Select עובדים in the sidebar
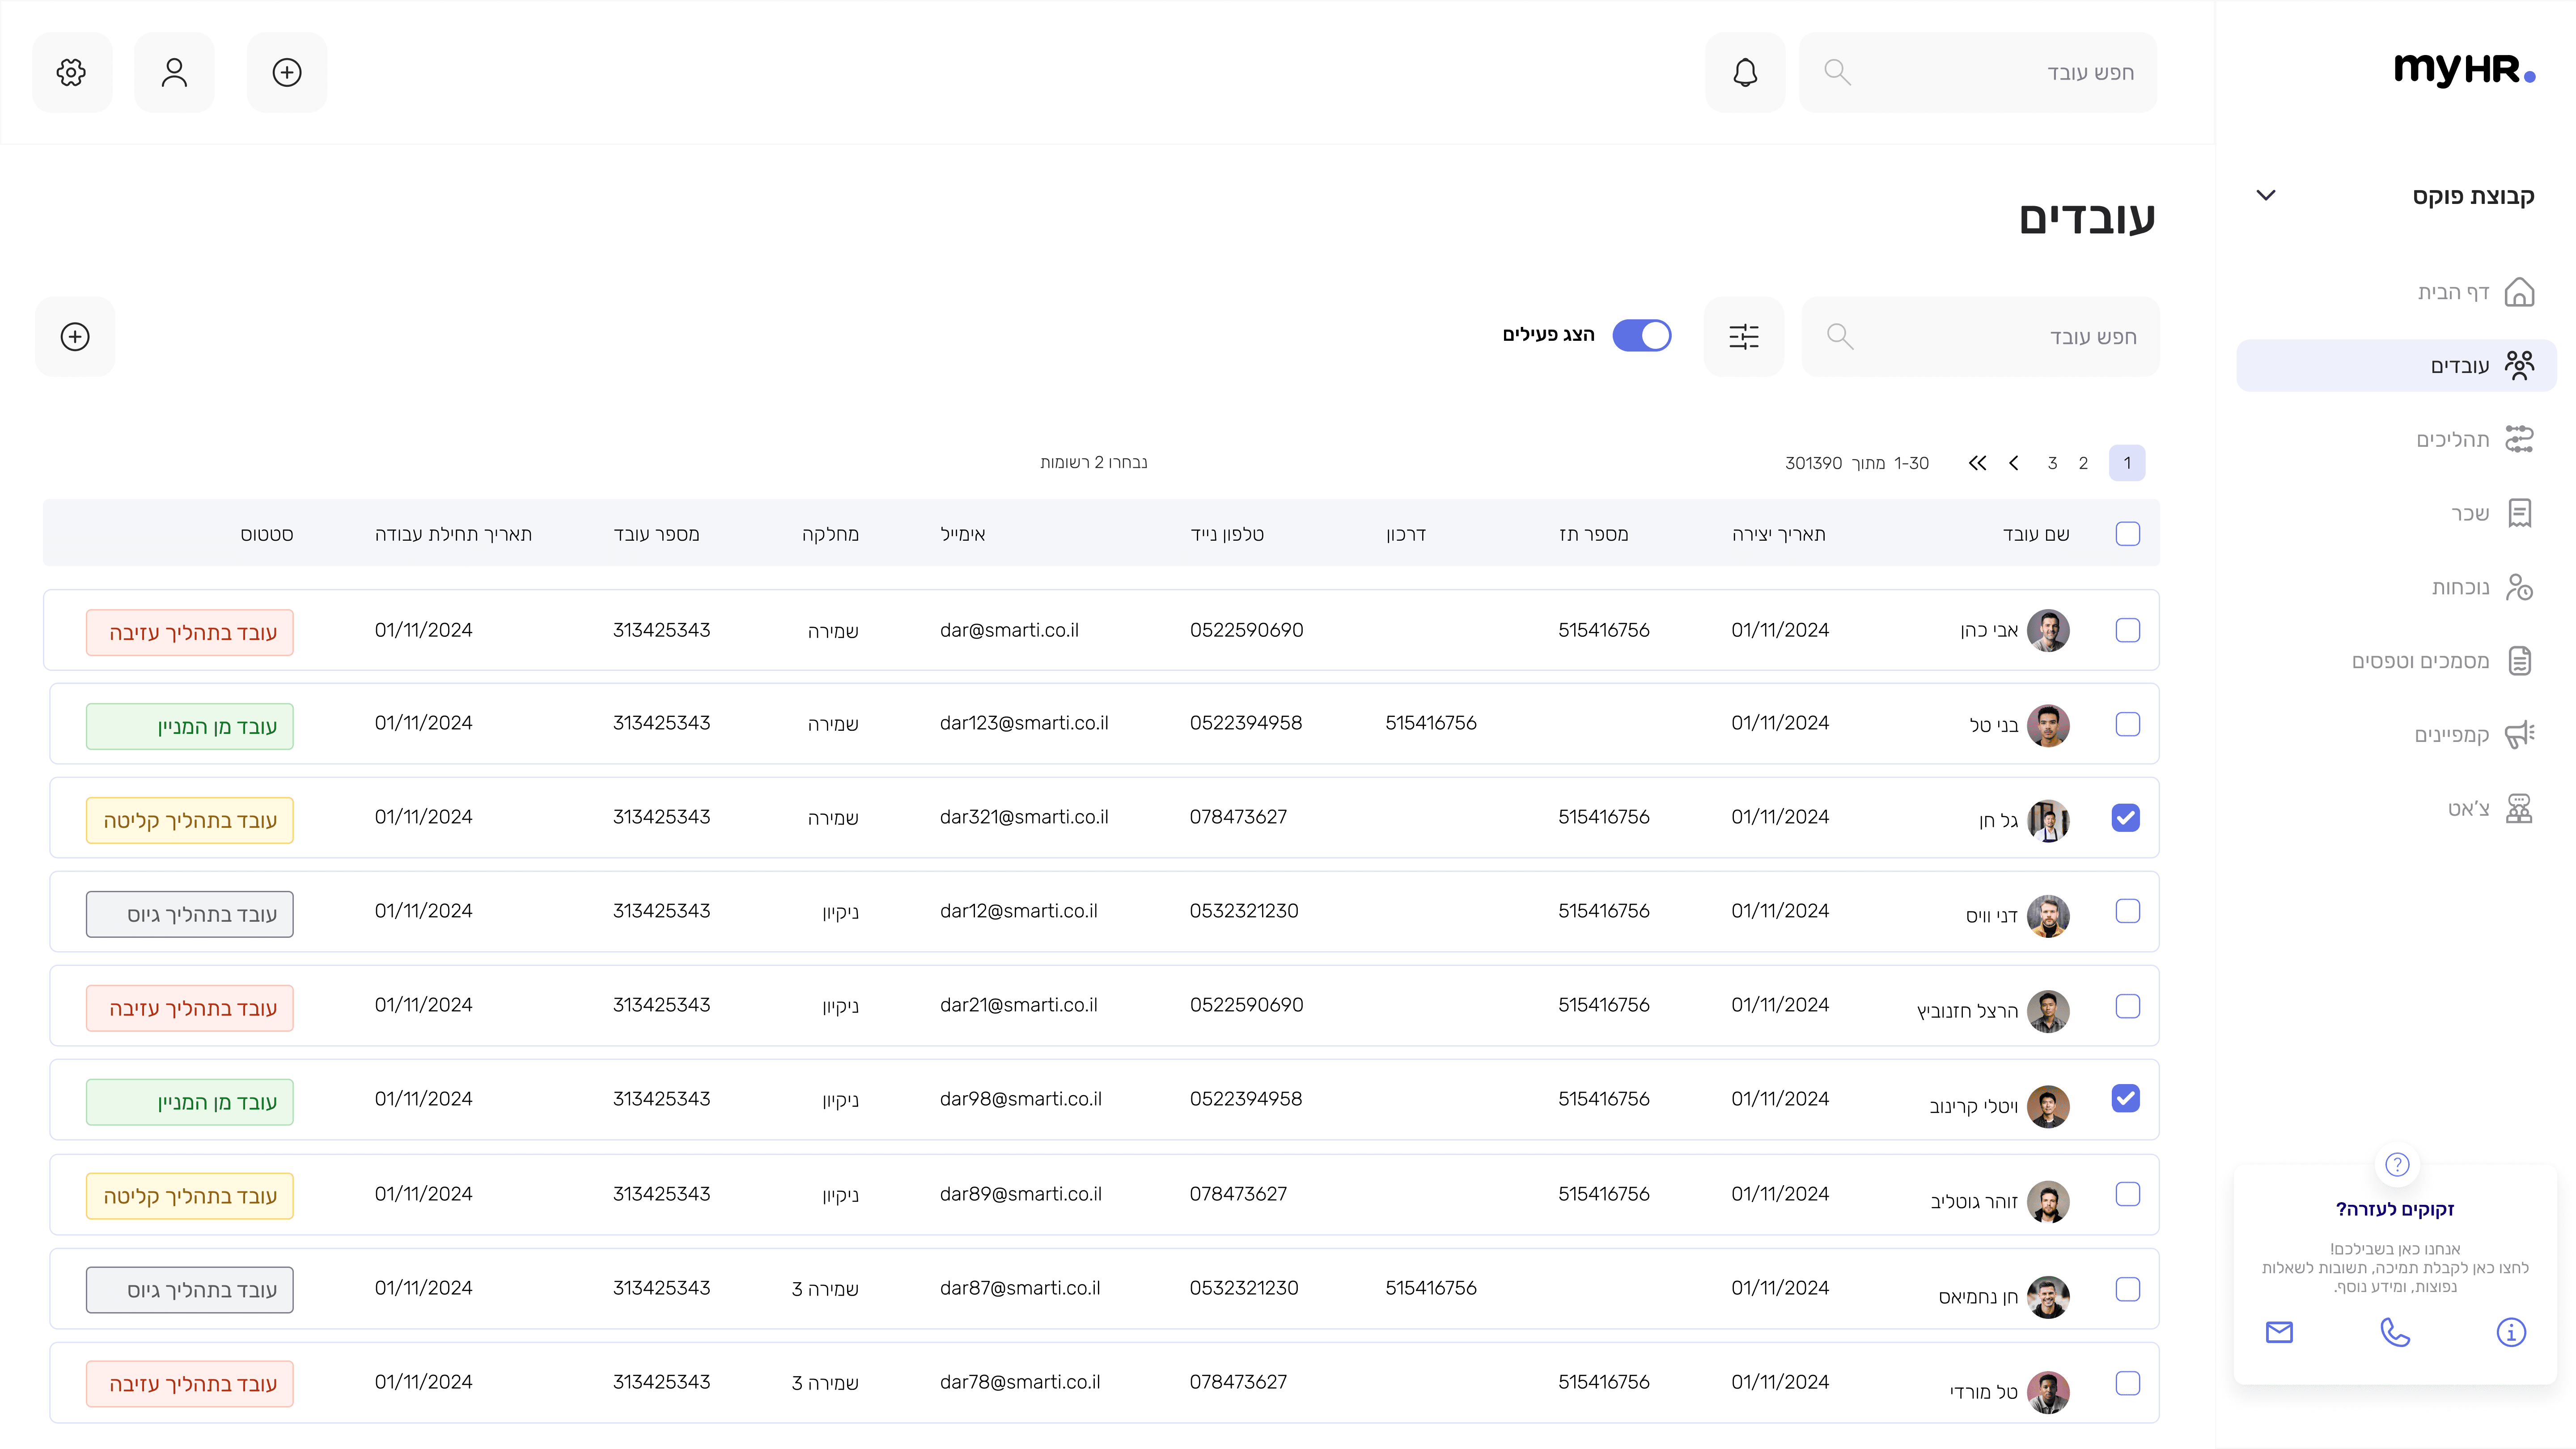This screenshot has height=1449, width=2576. (2396, 365)
